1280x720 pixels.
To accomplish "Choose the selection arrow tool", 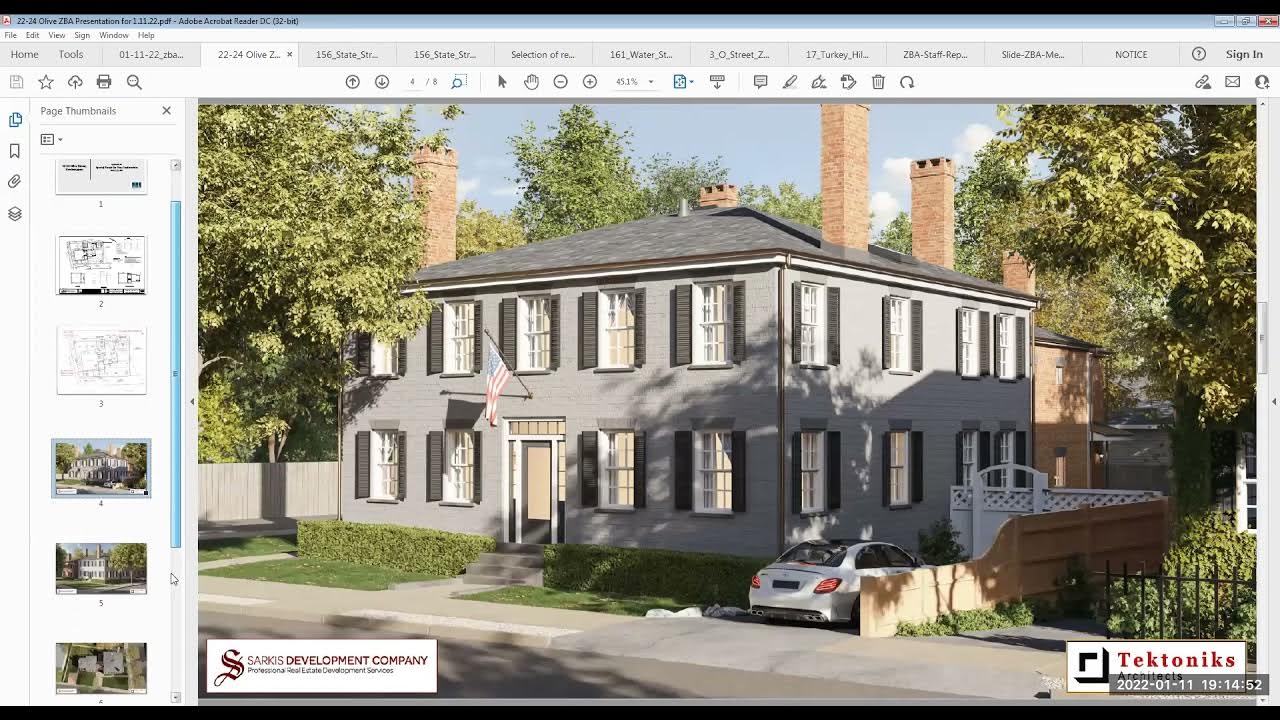I will 502,82.
